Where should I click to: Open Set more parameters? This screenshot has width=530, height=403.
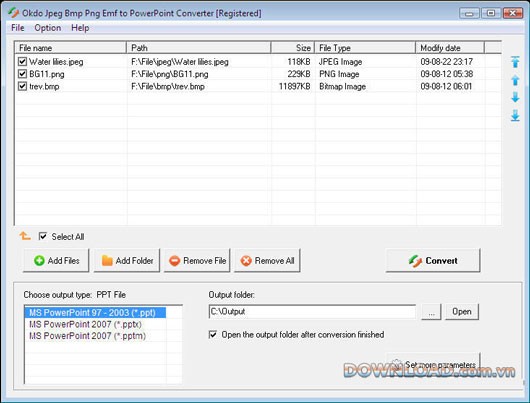[x=433, y=365]
